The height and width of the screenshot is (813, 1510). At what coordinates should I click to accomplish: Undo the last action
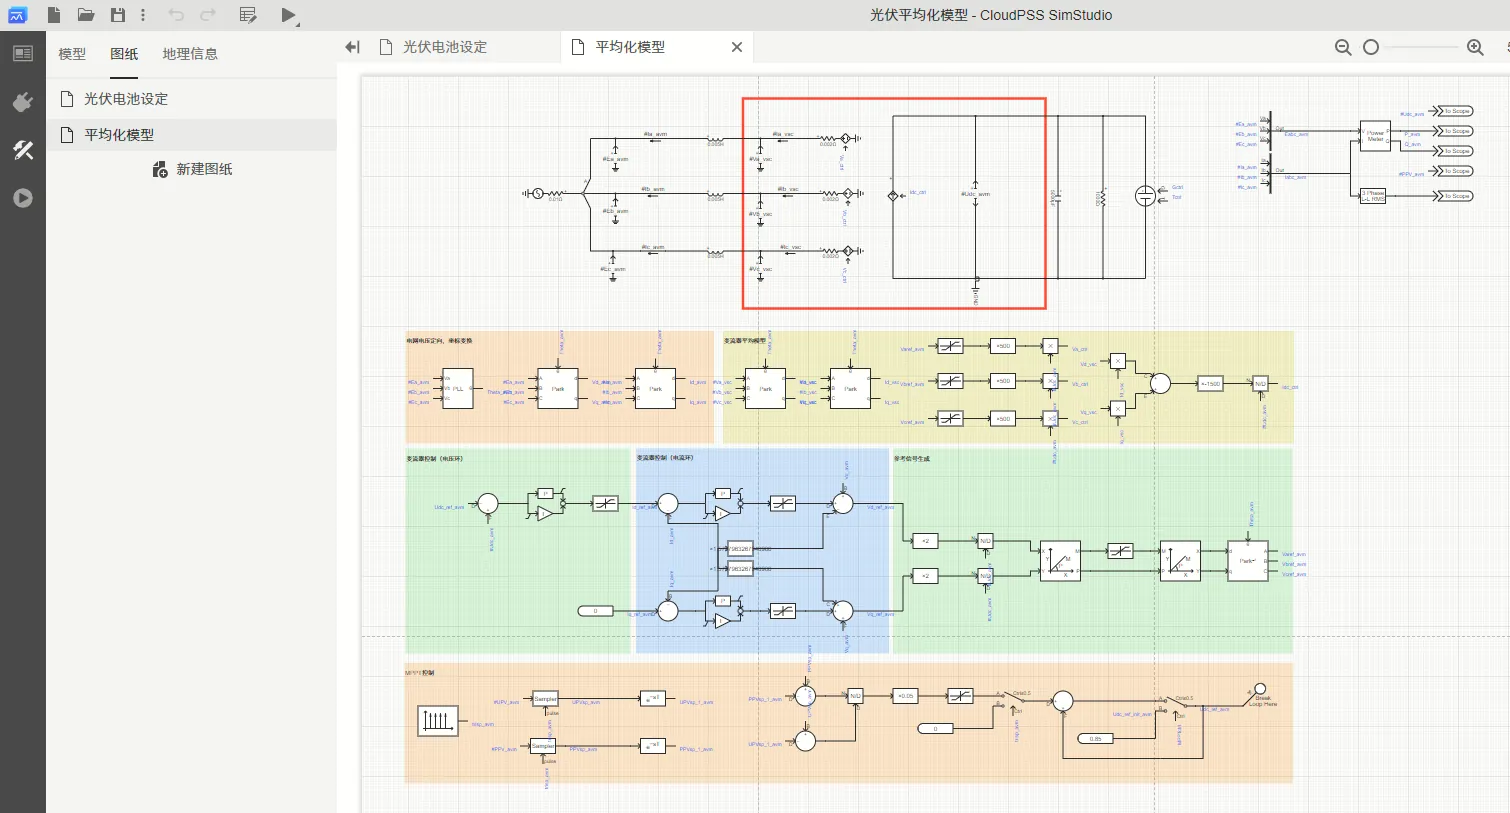click(x=176, y=15)
